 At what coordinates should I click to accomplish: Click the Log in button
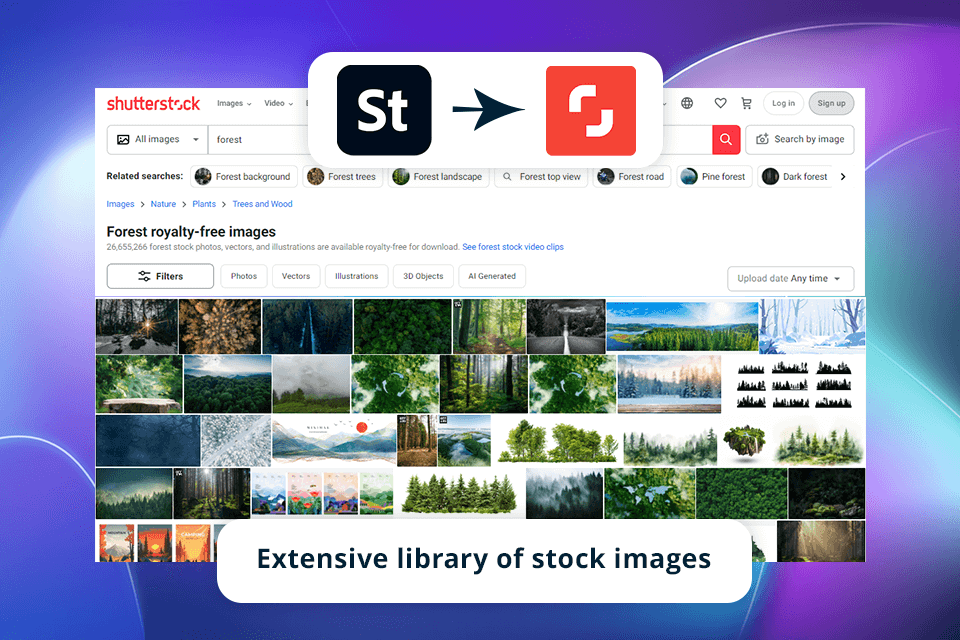tap(783, 104)
